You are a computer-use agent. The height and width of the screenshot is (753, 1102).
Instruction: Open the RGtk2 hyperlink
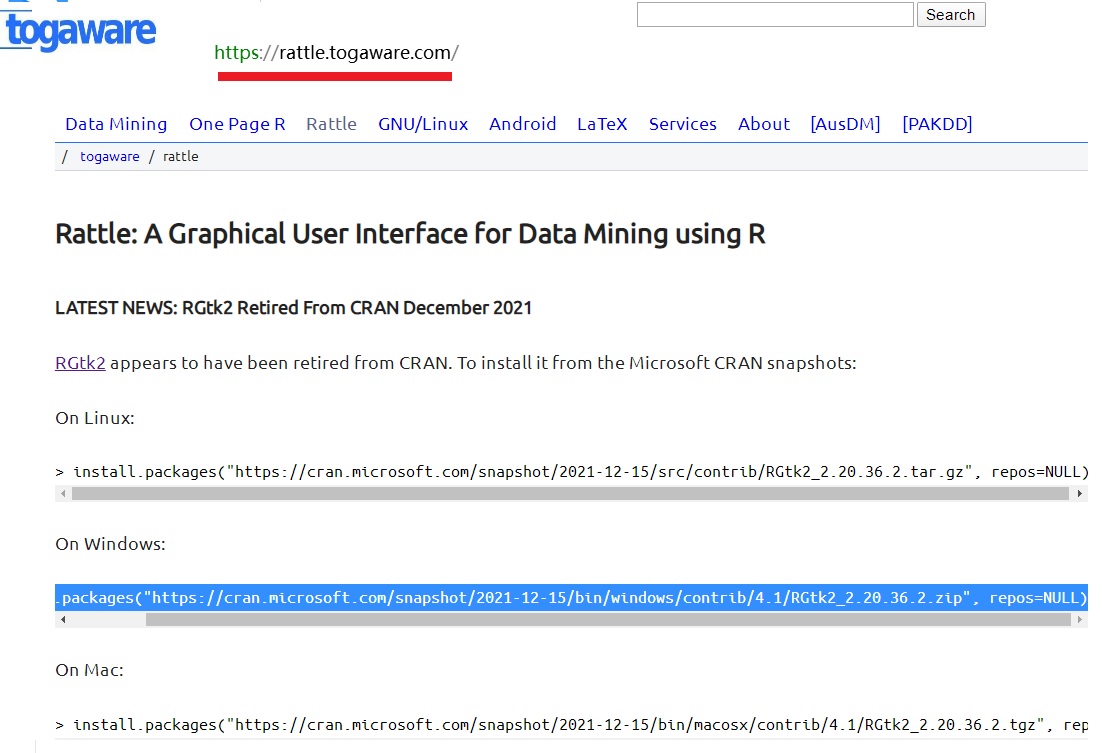79,363
